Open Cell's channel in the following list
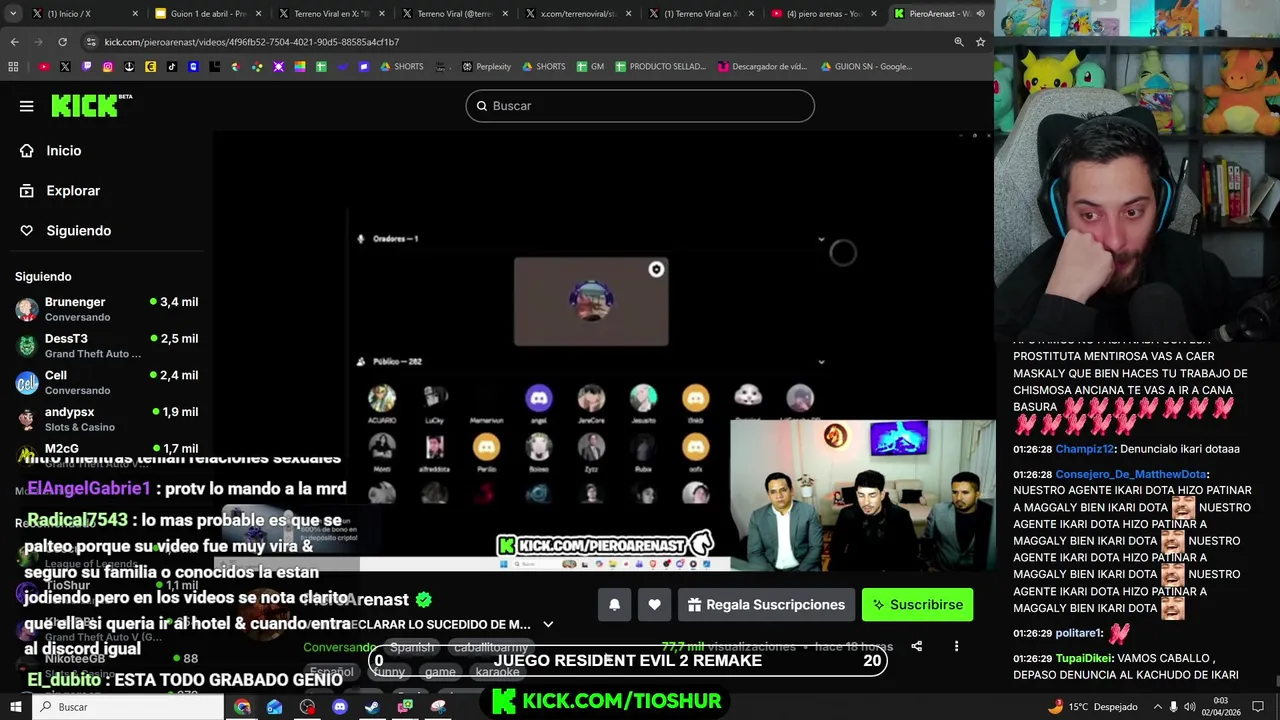Screen dimensions: 1280x720 (x=106, y=382)
